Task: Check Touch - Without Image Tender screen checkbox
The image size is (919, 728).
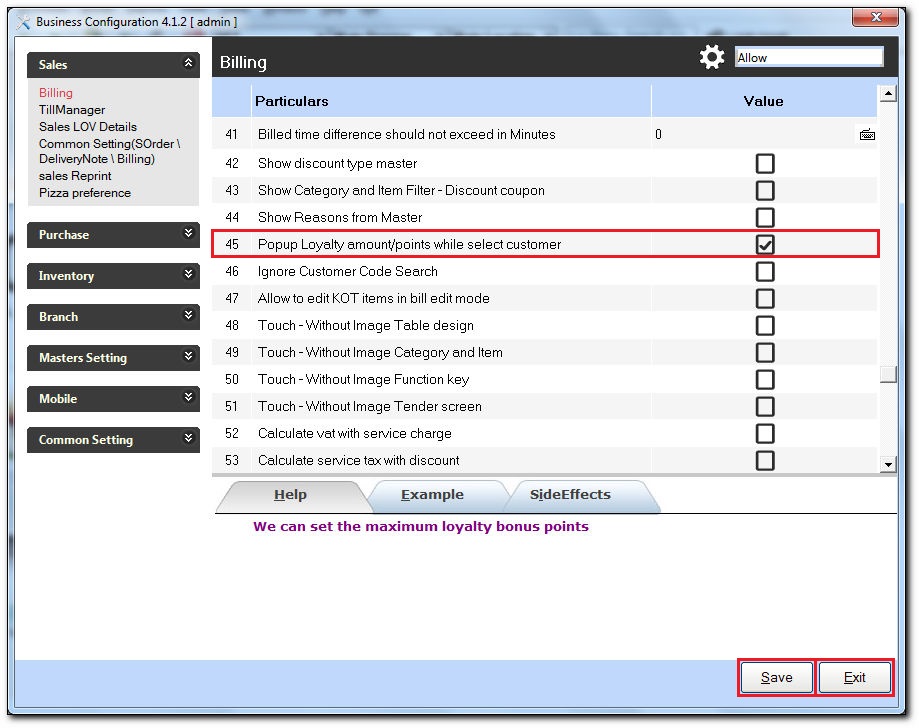Action: click(x=764, y=406)
